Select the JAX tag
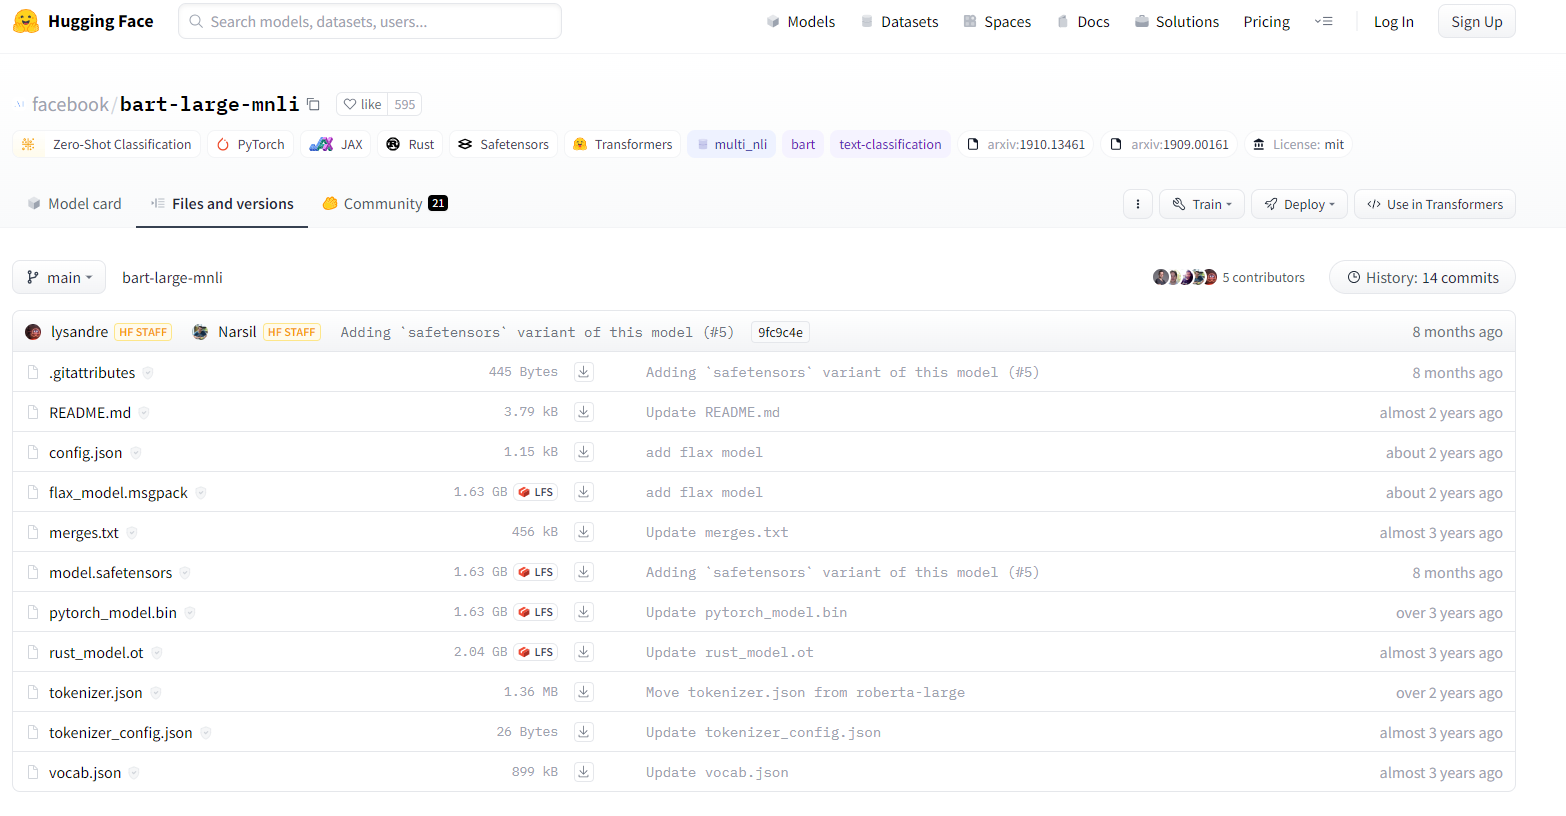This screenshot has width=1566, height=816. pyautogui.click(x=336, y=144)
